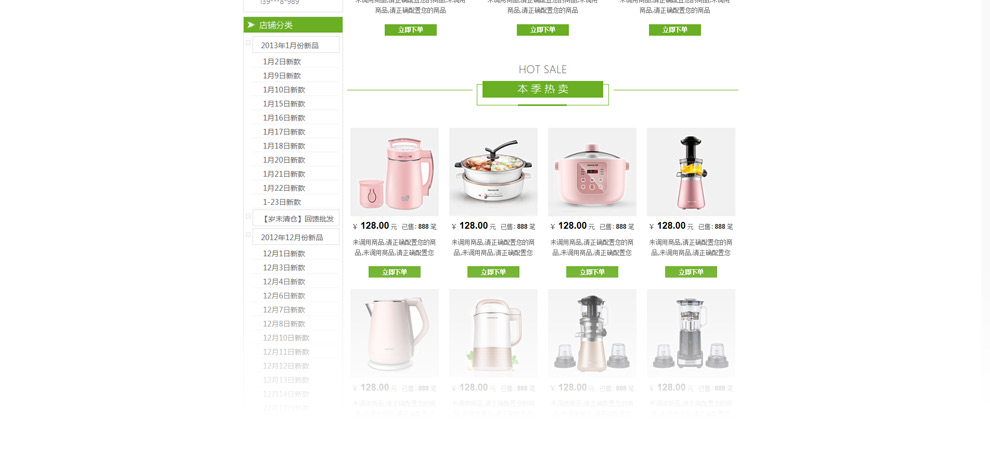990x462 pixels.
Task: Collapse the 2012年12月份新品 category expander
Action: point(248,235)
